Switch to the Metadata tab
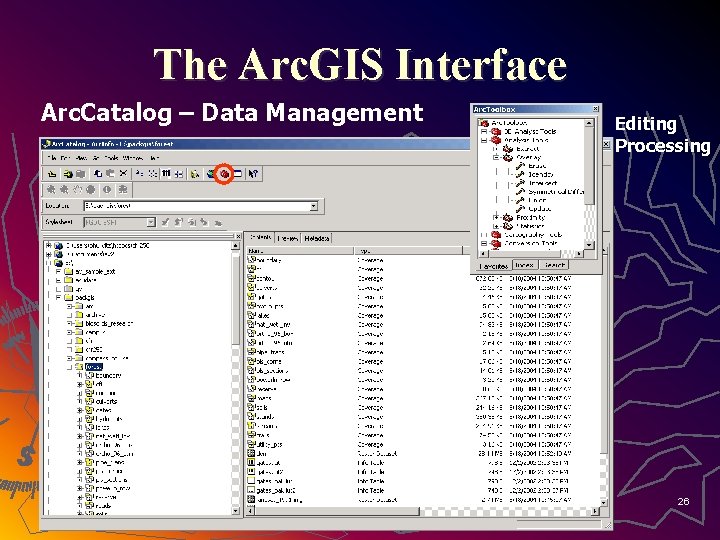This screenshot has height=540, width=720. click(316, 238)
